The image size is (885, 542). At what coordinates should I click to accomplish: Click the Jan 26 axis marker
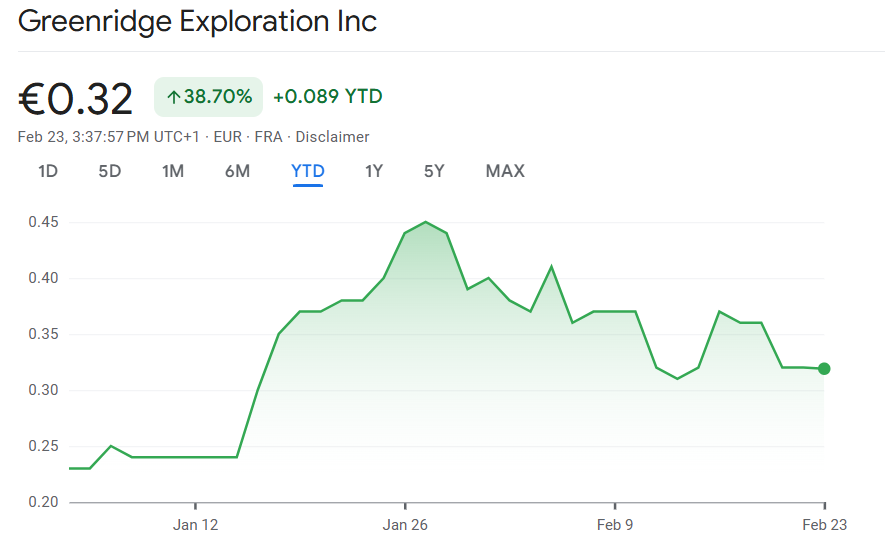405,524
